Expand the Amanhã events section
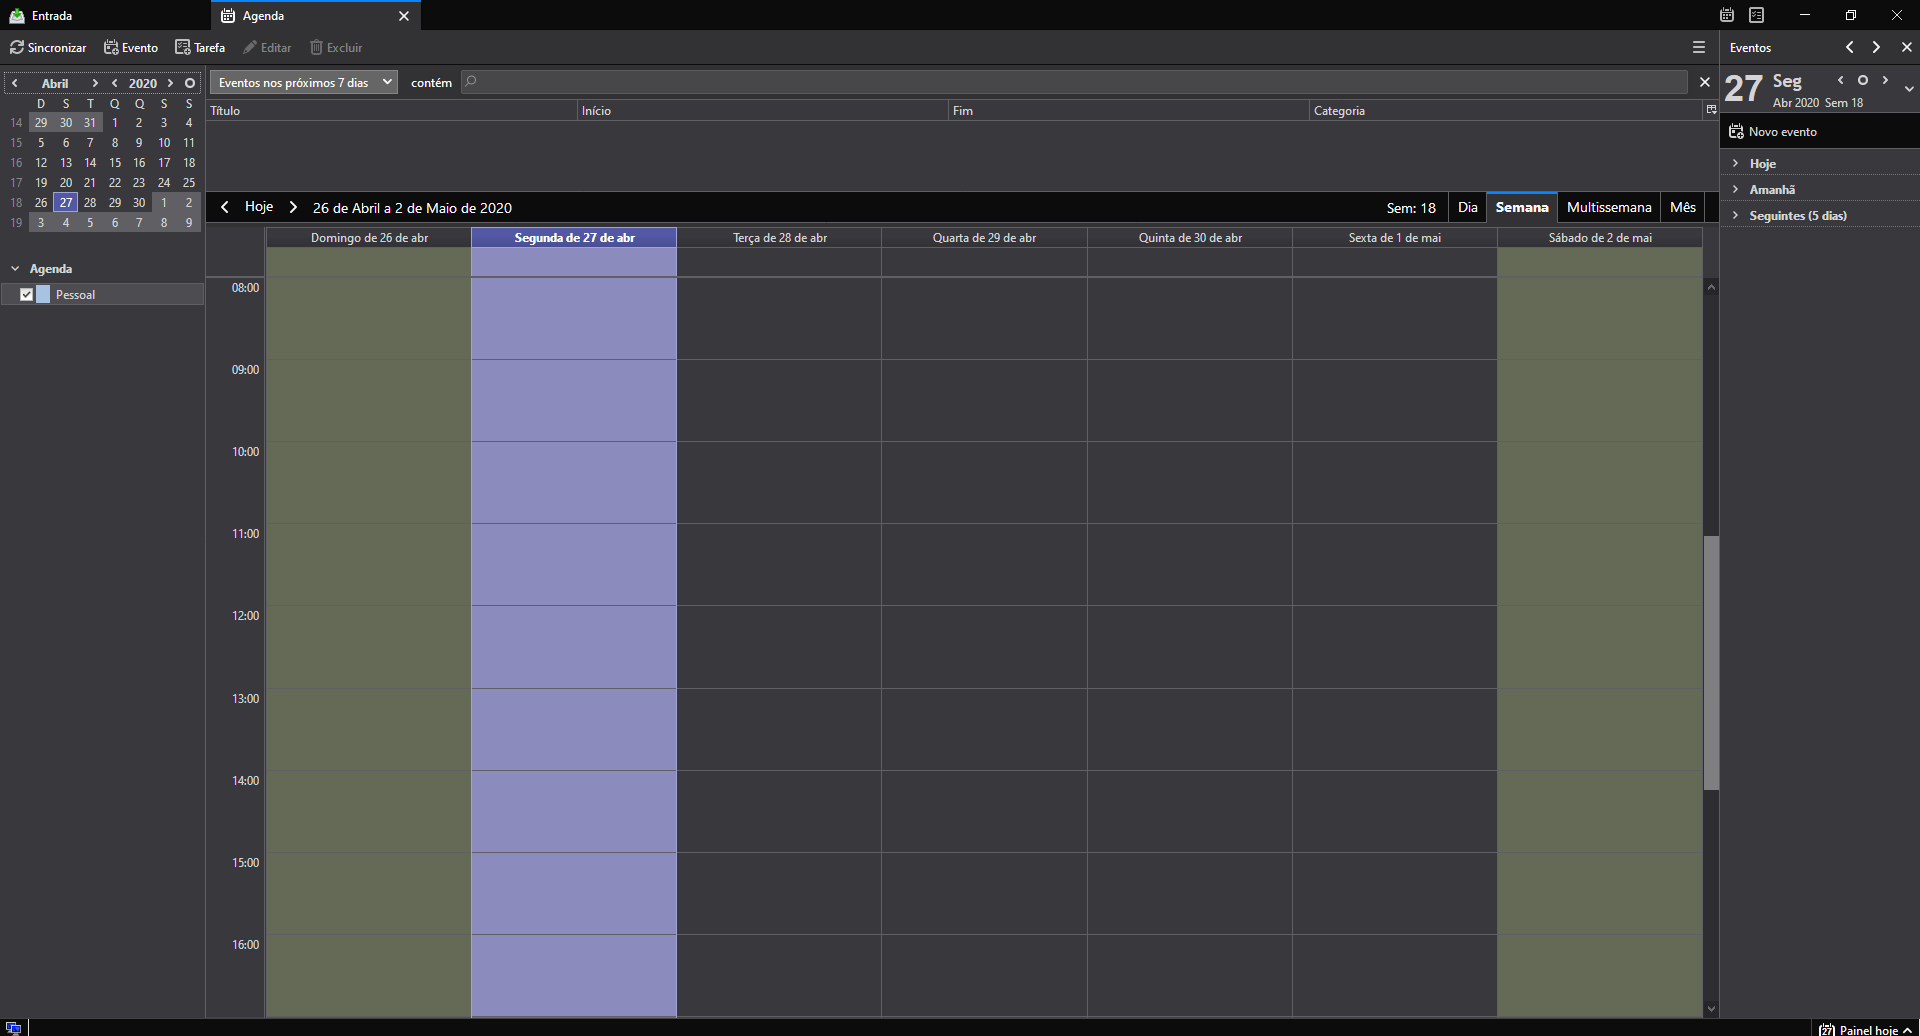Viewport: 1920px width, 1036px height. 1735,189
